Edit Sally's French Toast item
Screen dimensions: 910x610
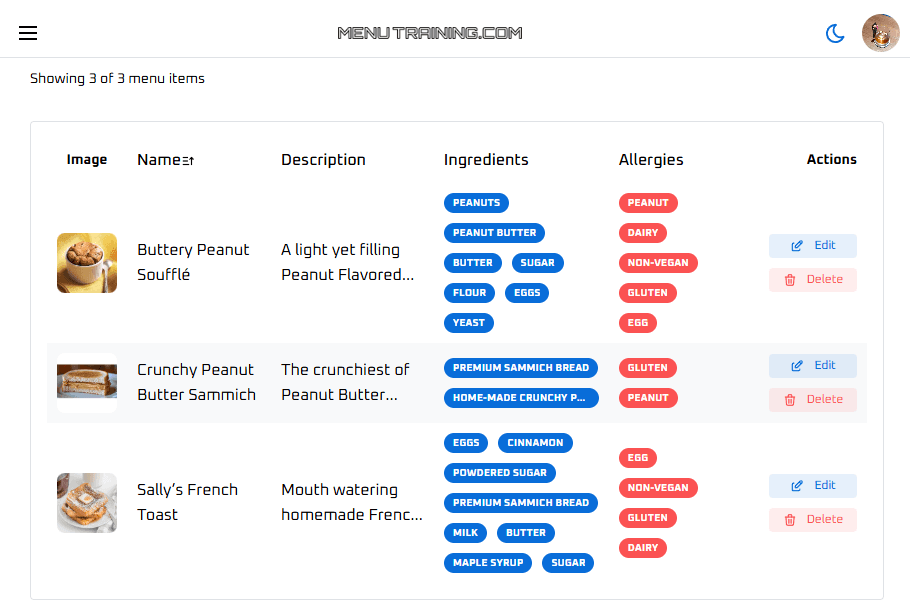click(812, 486)
